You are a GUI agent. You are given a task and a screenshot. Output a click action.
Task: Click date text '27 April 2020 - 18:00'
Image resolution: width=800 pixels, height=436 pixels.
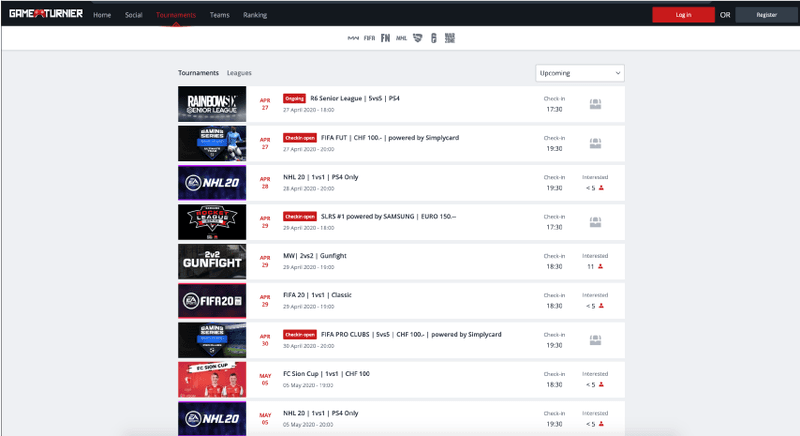coord(309,110)
